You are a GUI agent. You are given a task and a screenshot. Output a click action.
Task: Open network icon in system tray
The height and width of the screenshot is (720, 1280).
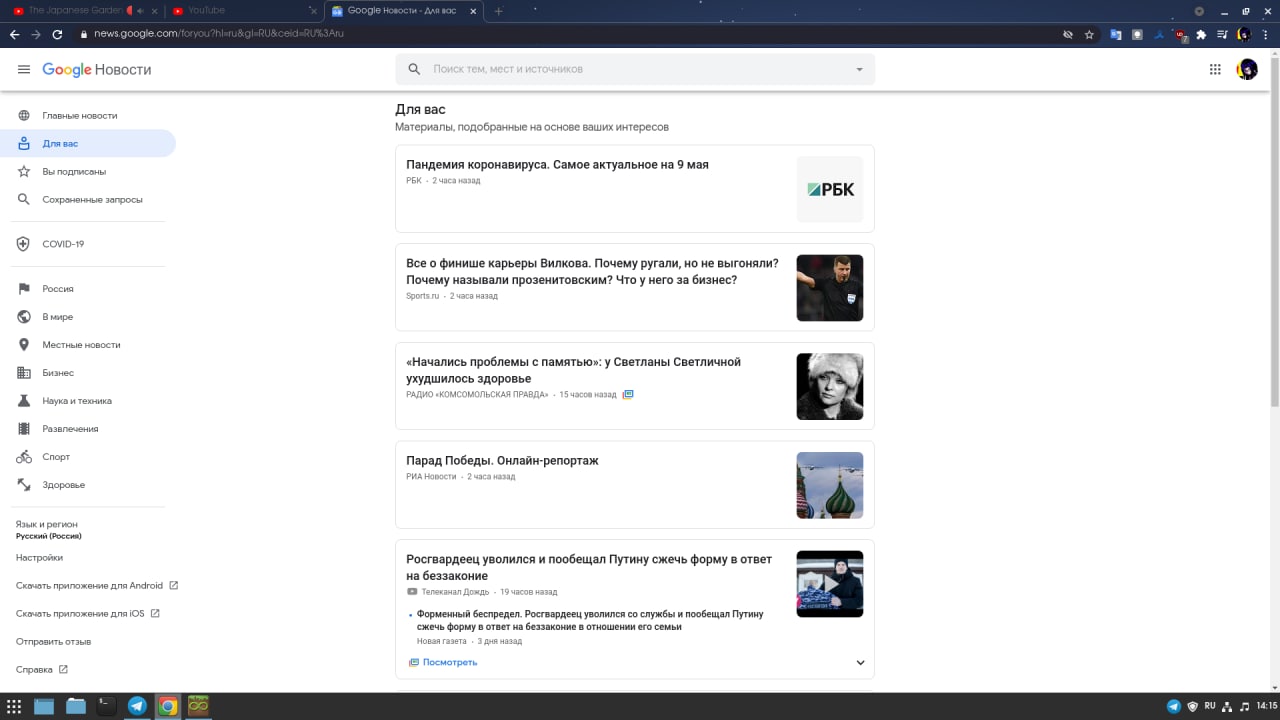click(1227, 706)
